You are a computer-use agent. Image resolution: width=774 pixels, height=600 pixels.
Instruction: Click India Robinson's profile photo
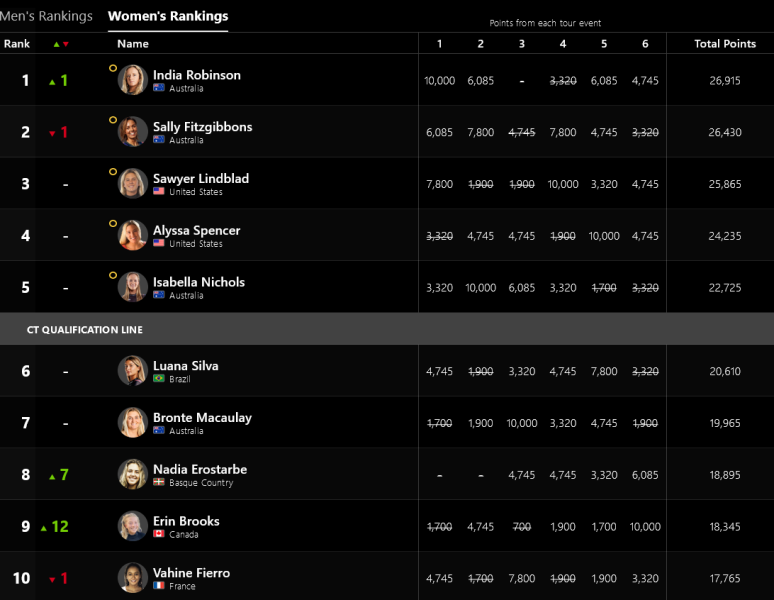(x=133, y=80)
